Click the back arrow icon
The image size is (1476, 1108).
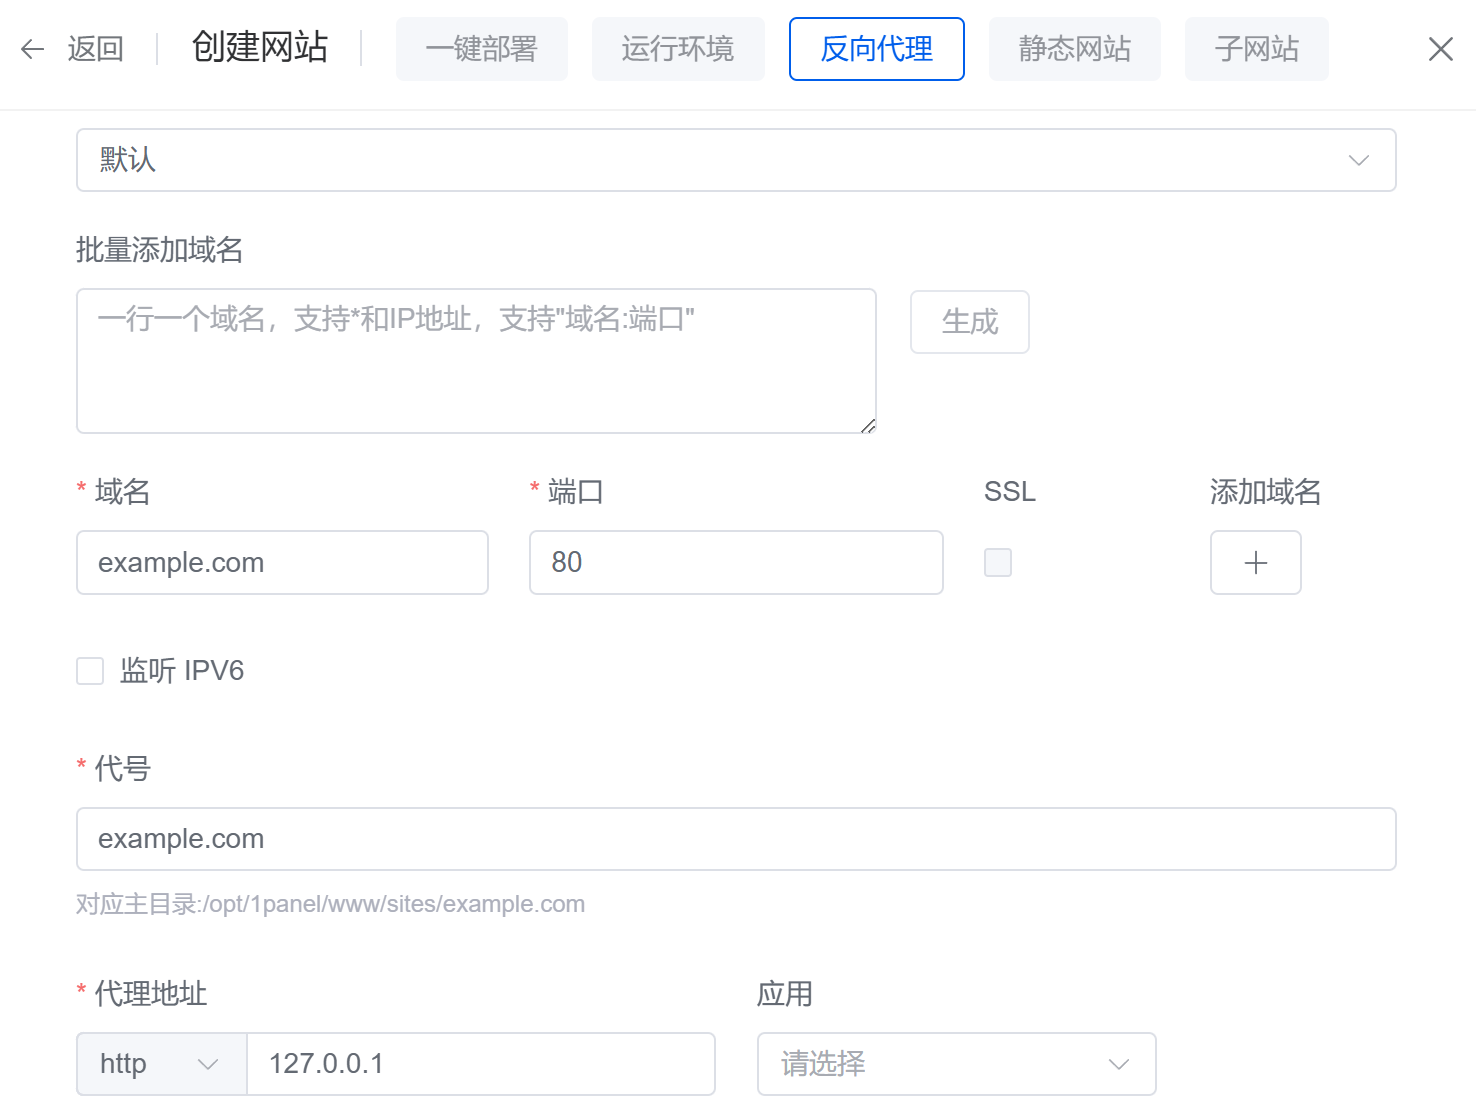[33, 49]
